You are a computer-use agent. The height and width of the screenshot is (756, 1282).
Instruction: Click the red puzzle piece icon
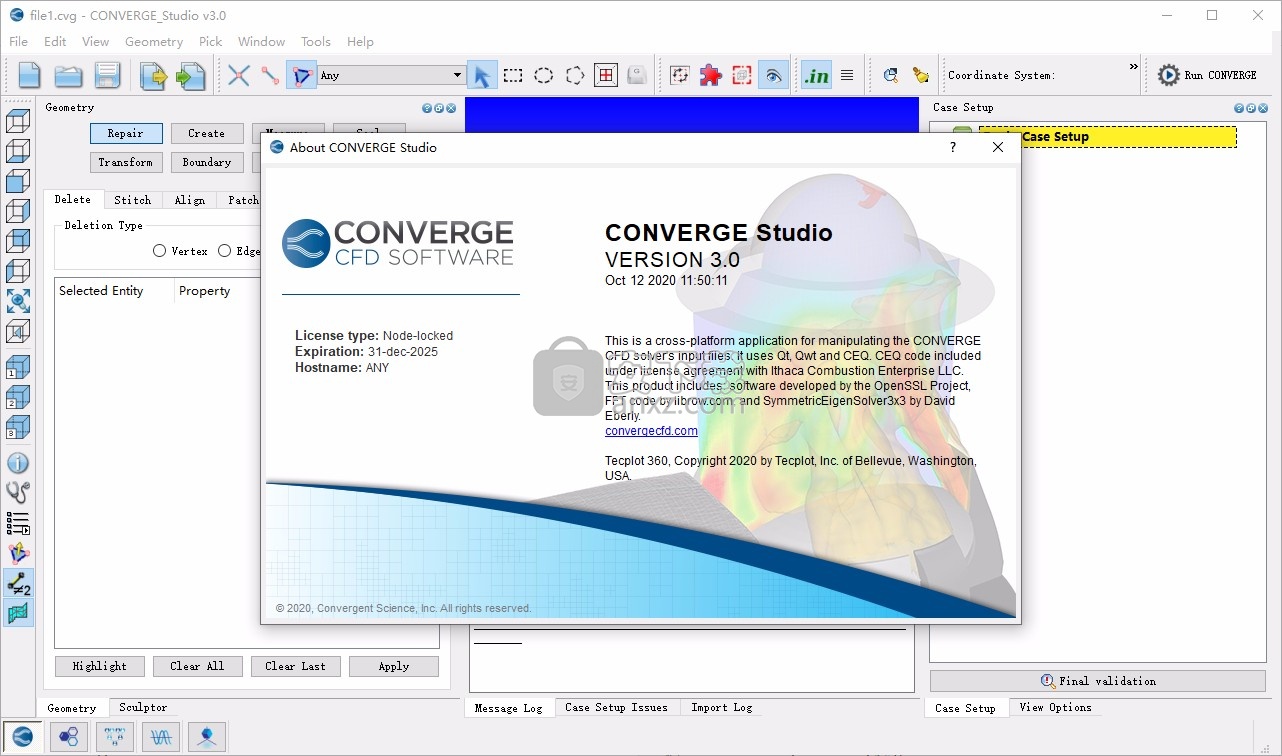pos(711,75)
